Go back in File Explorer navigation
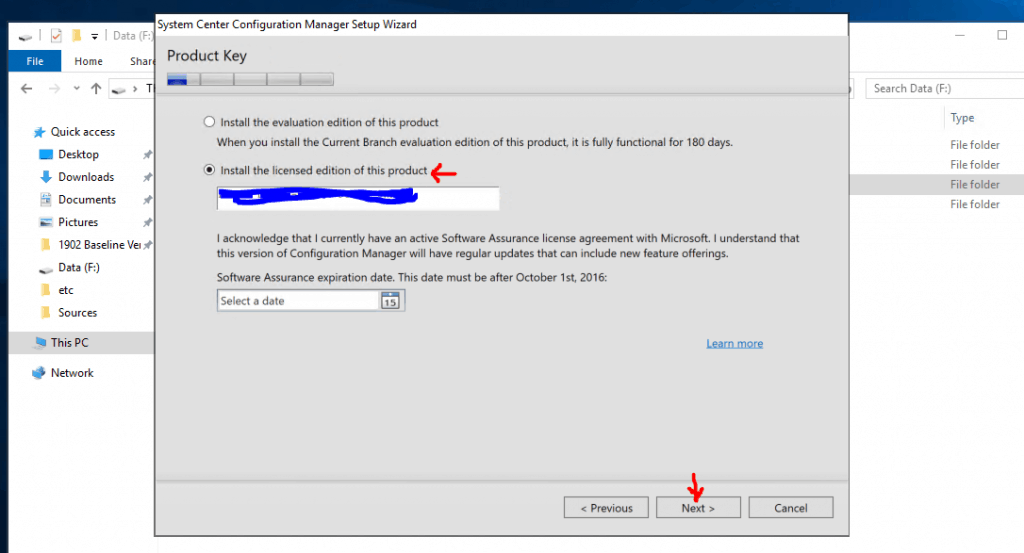 click(x=26, y=88)
